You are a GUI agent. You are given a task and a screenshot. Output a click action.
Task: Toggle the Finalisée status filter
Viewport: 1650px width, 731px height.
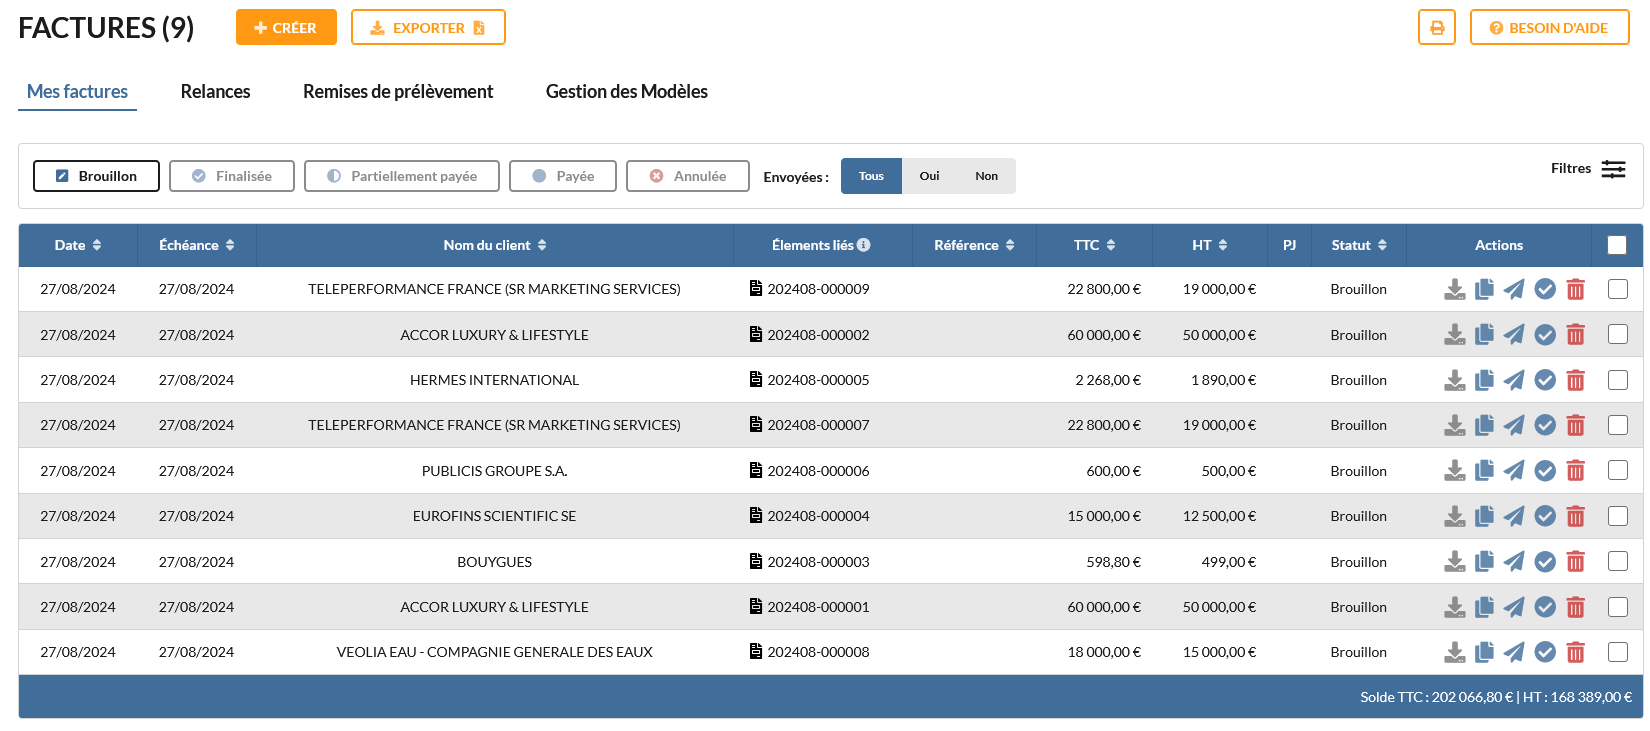pos(232,176)
